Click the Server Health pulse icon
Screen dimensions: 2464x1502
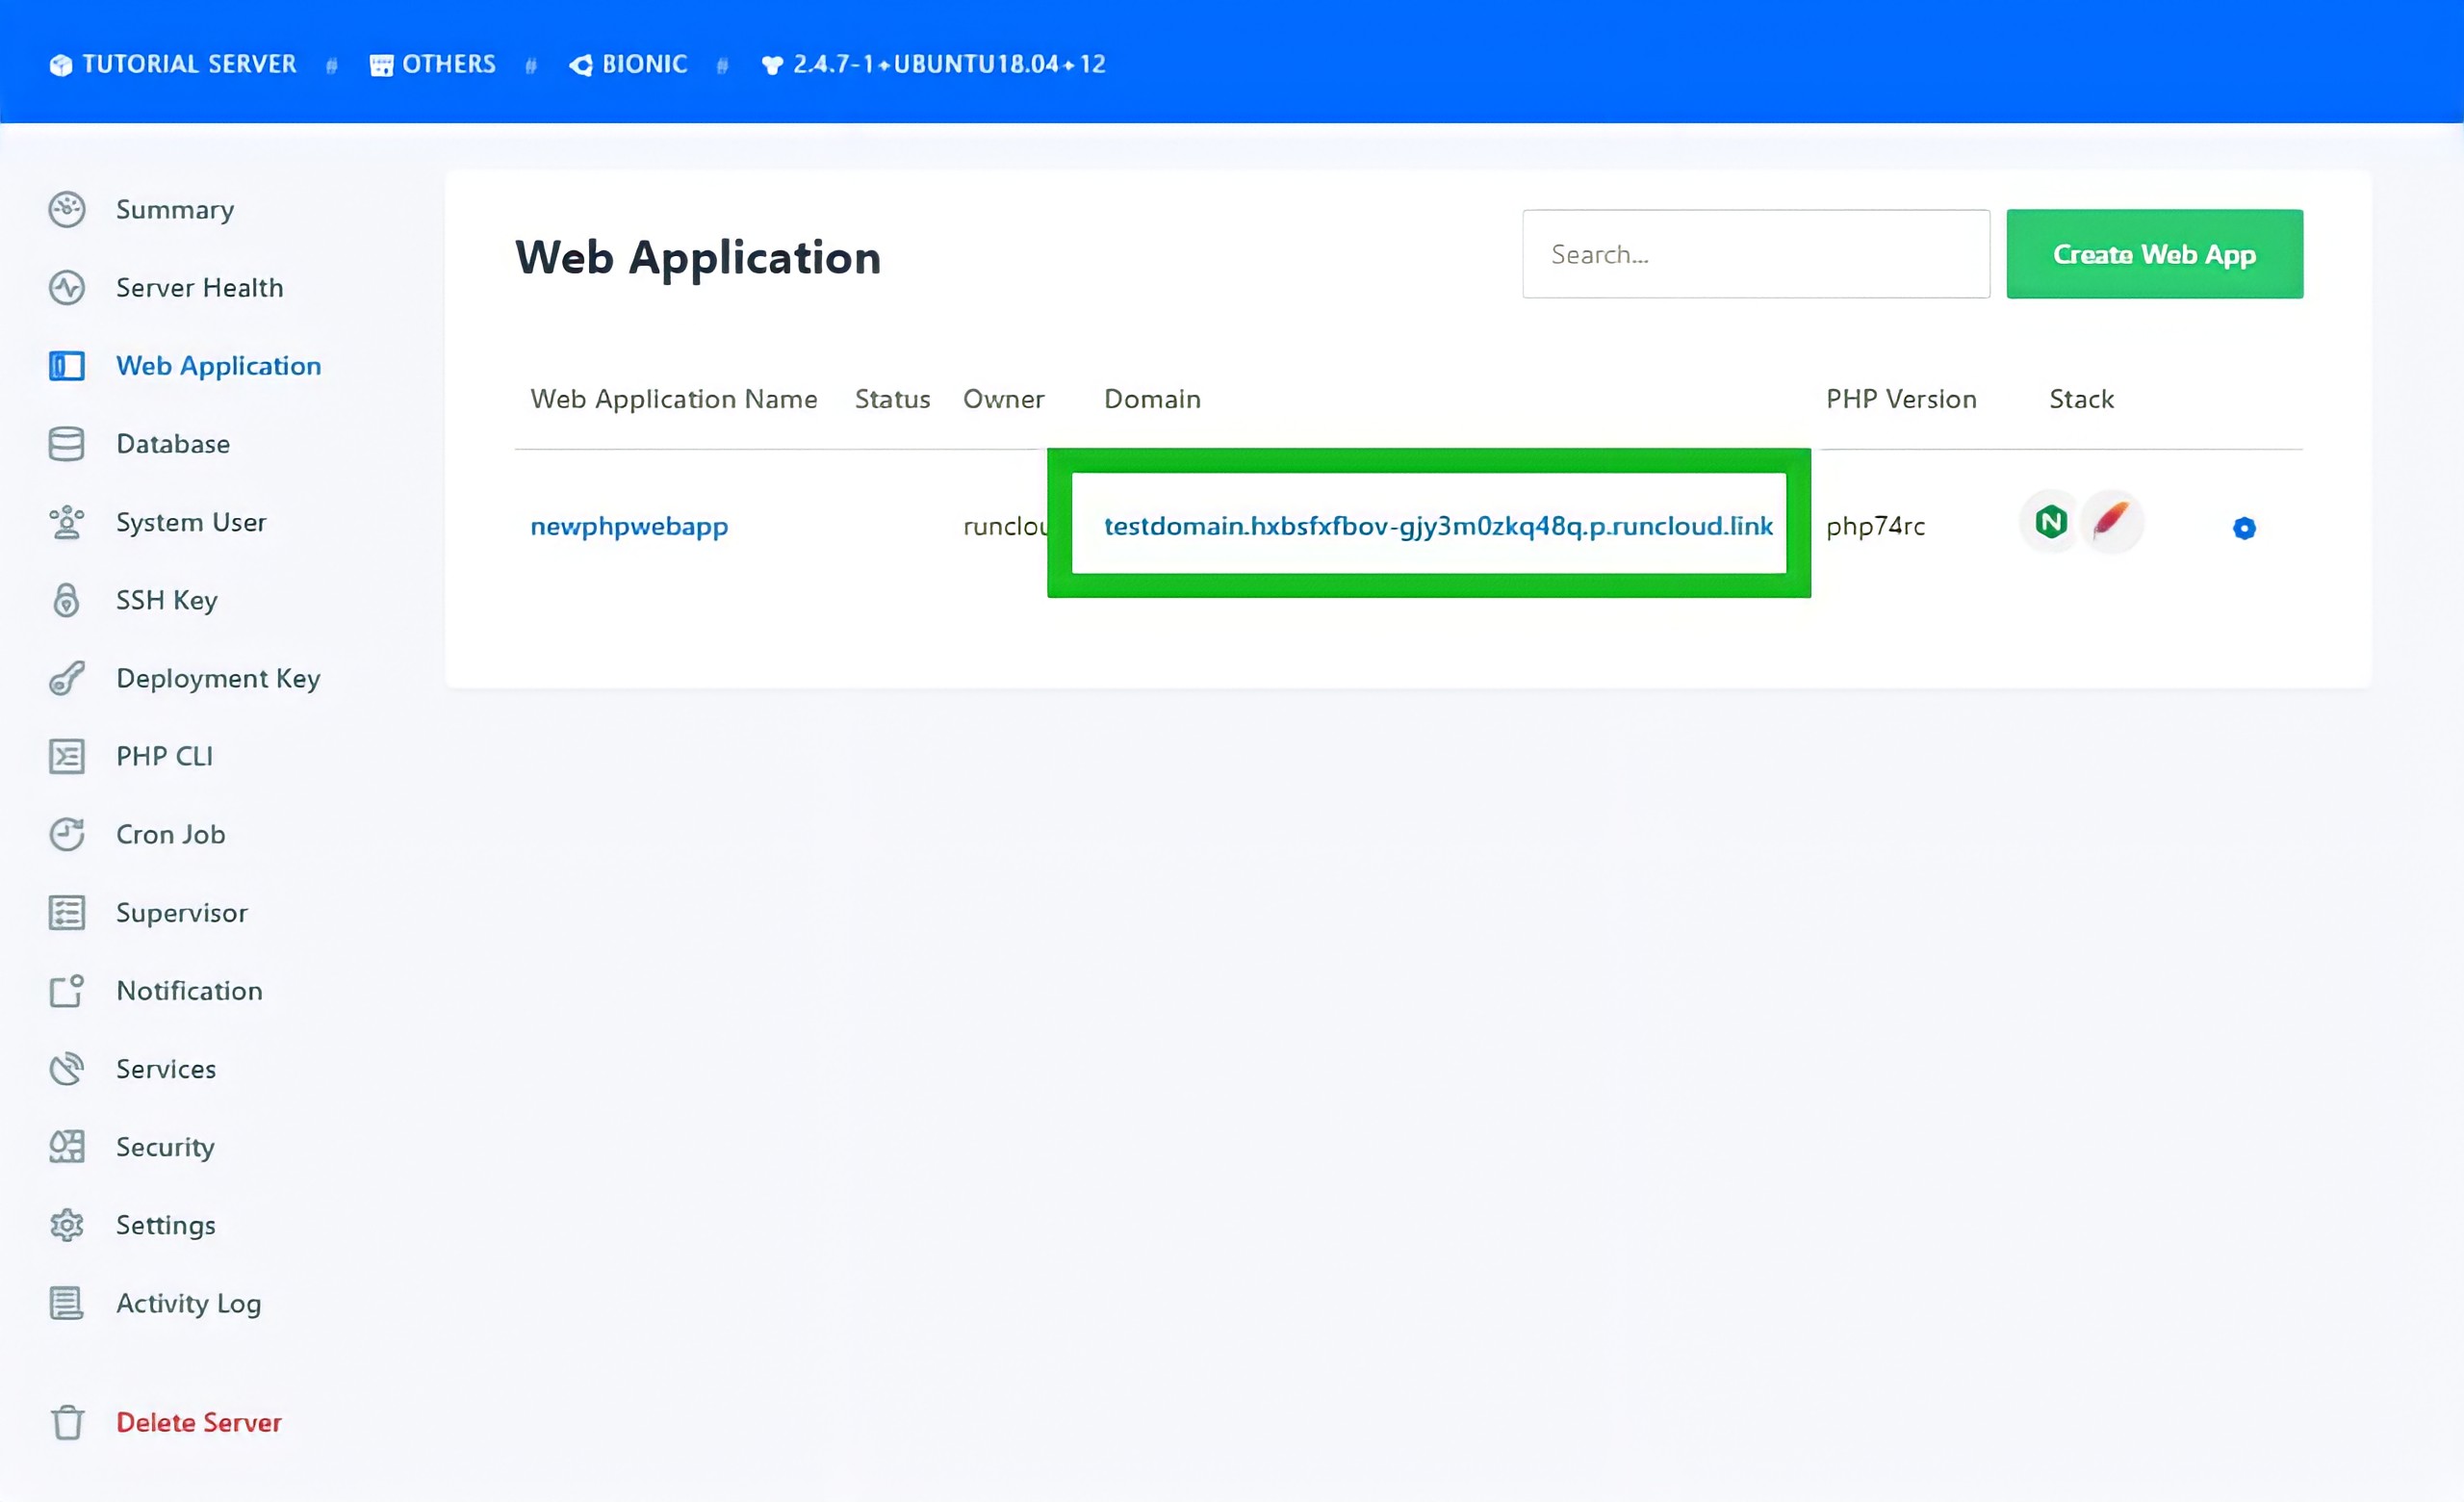tap(67, 288)
